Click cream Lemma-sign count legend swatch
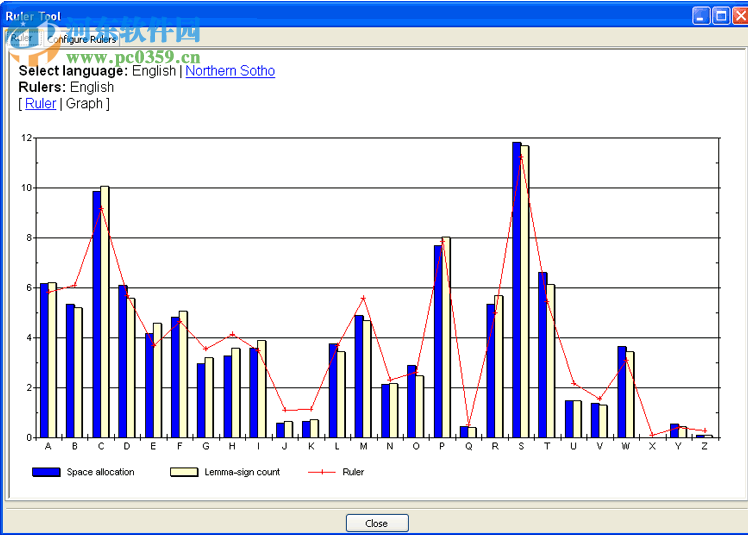Image resolution: width=748 pixels, height=535 pixels. (x=184, y=471)
